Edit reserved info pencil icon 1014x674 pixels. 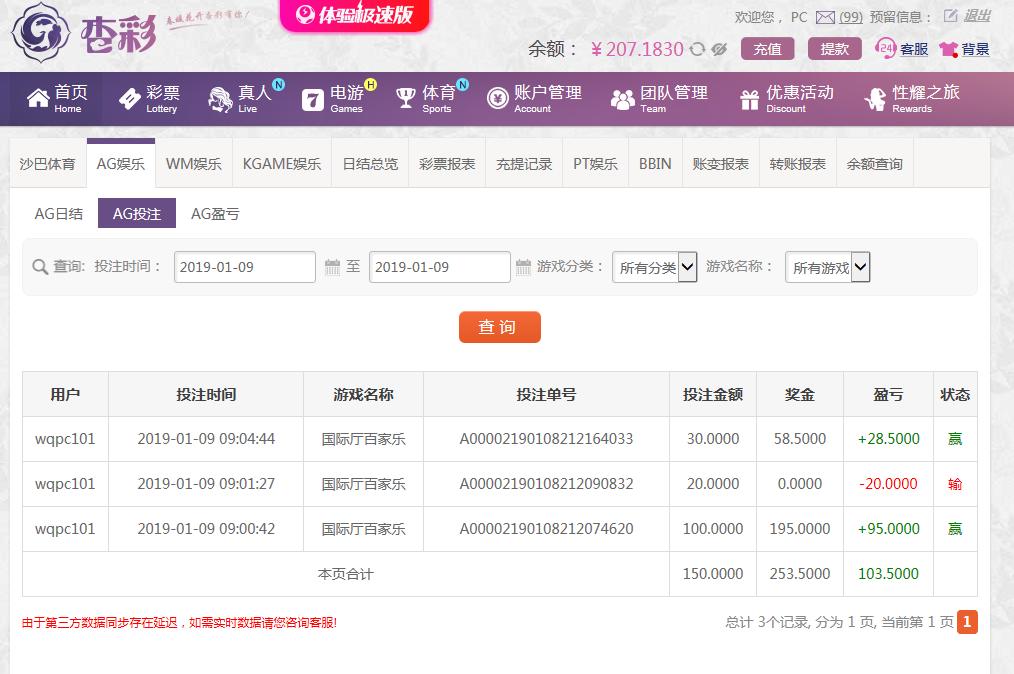pos(950,16)
